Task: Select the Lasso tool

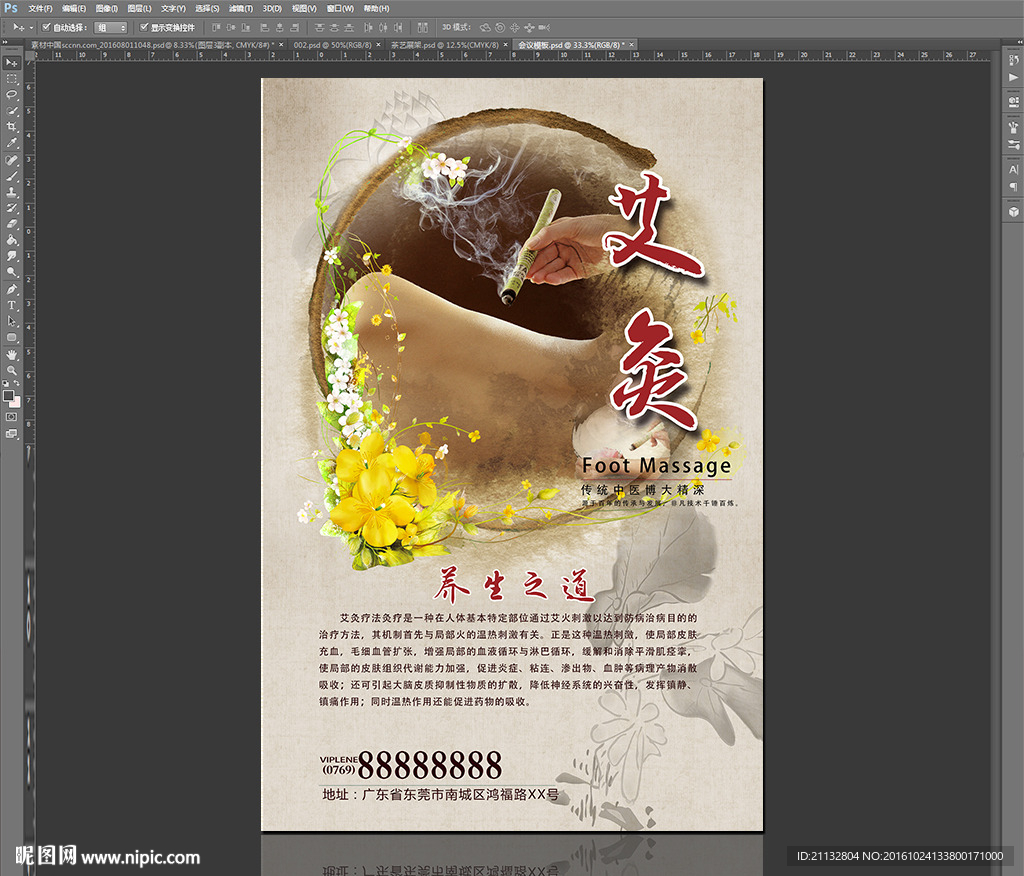Action: pyautogui.click(x=12, y=94)
